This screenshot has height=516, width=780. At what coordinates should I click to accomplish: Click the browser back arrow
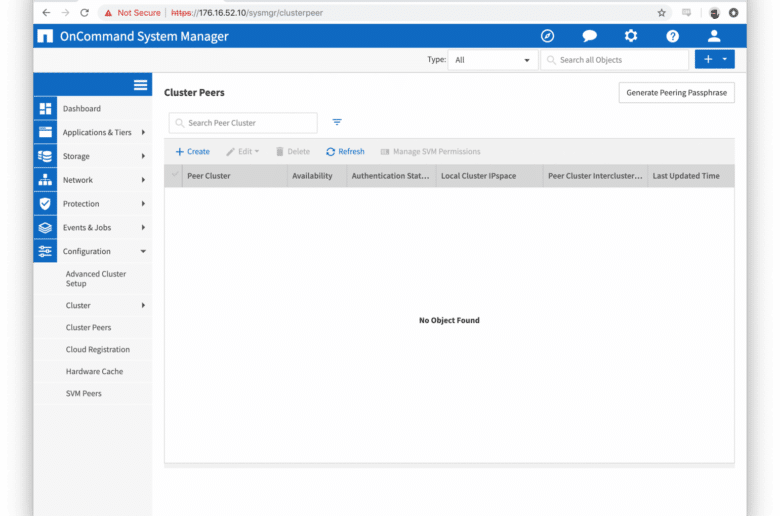[x=46, y=13]
